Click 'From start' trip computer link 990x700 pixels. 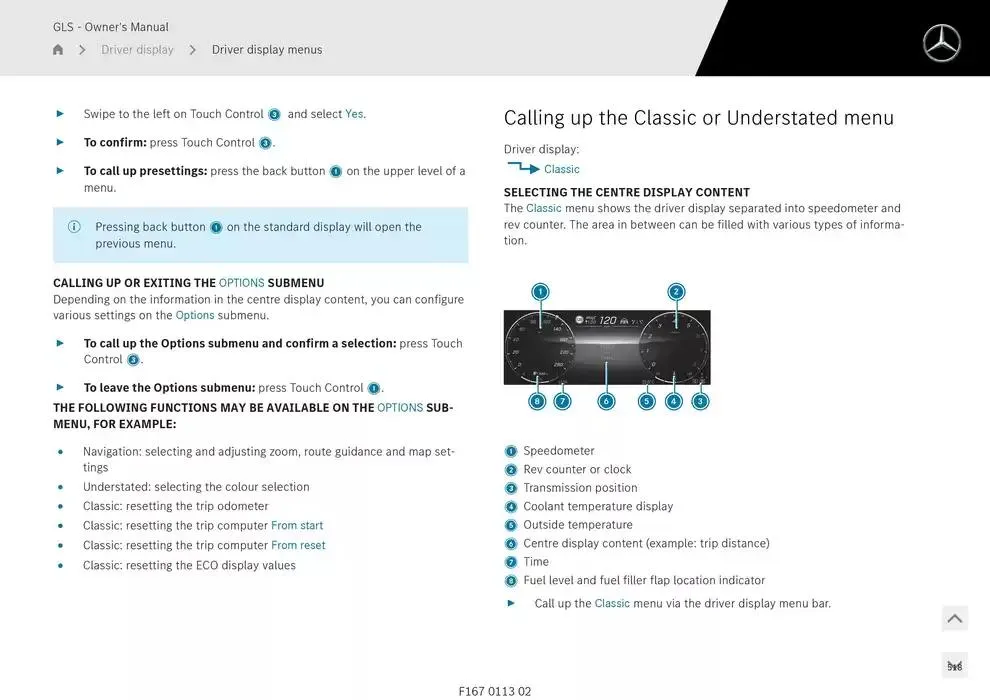pos(297,525)
